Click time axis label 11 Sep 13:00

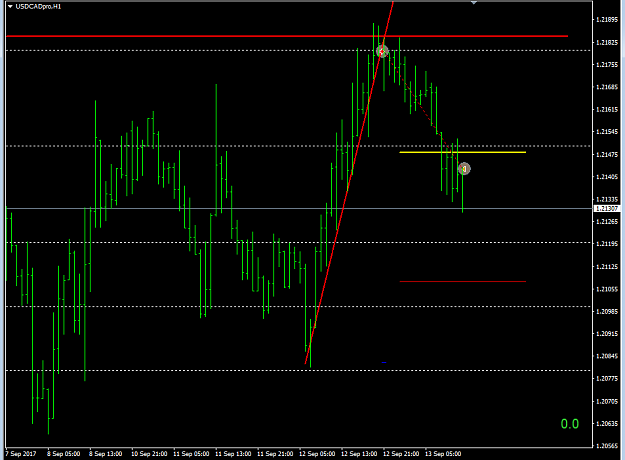[x=233, y=454]
